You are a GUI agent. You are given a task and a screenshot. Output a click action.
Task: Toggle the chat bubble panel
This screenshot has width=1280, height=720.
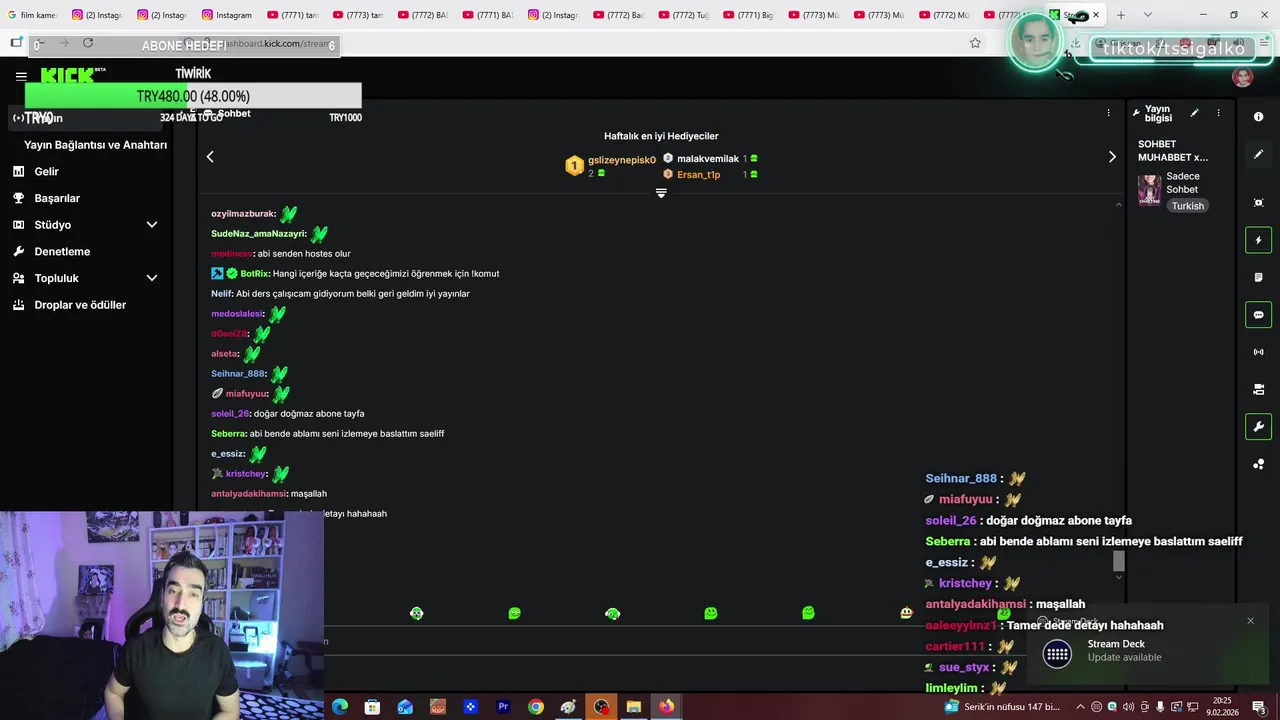1258,315
